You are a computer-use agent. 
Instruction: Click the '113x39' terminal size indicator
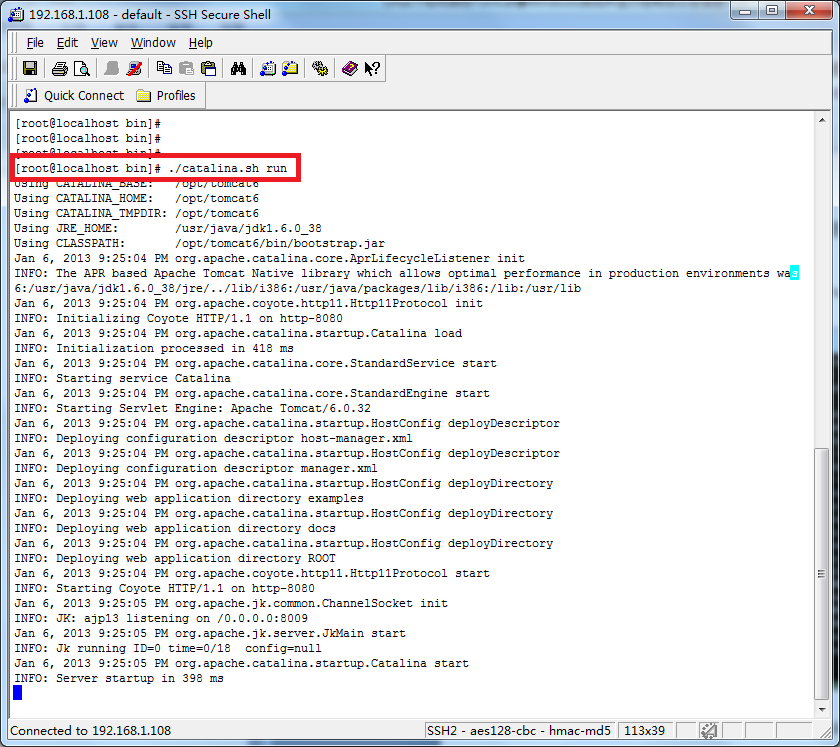pyautogui.click(x=644, y=730)
